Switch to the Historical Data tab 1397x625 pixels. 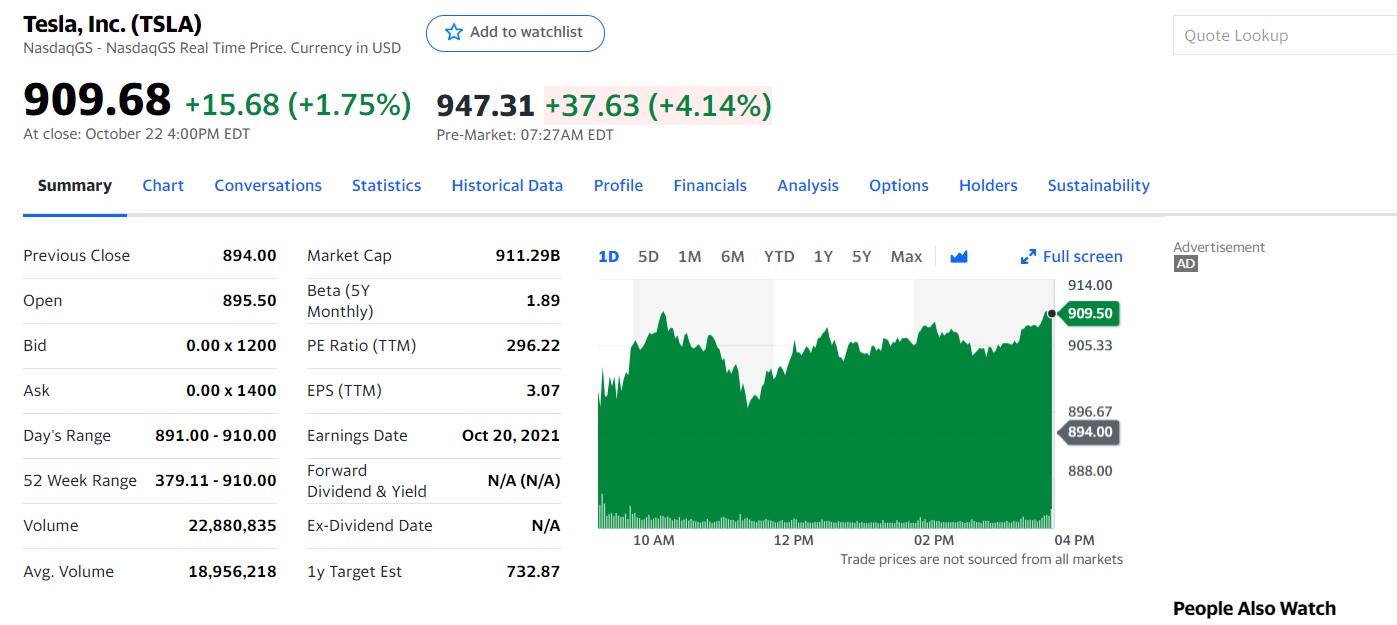point(507,186)
